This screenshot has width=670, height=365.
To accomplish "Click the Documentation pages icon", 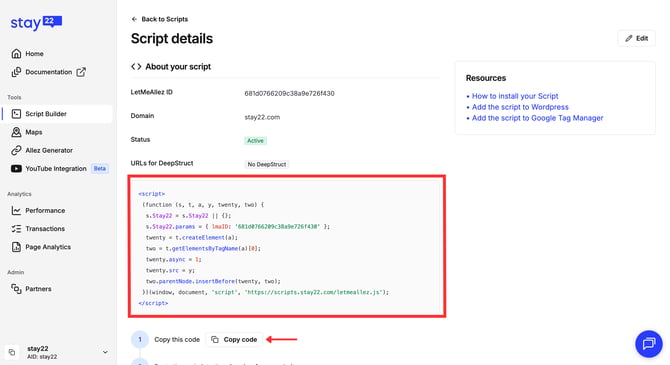I will tap(16, 72).
